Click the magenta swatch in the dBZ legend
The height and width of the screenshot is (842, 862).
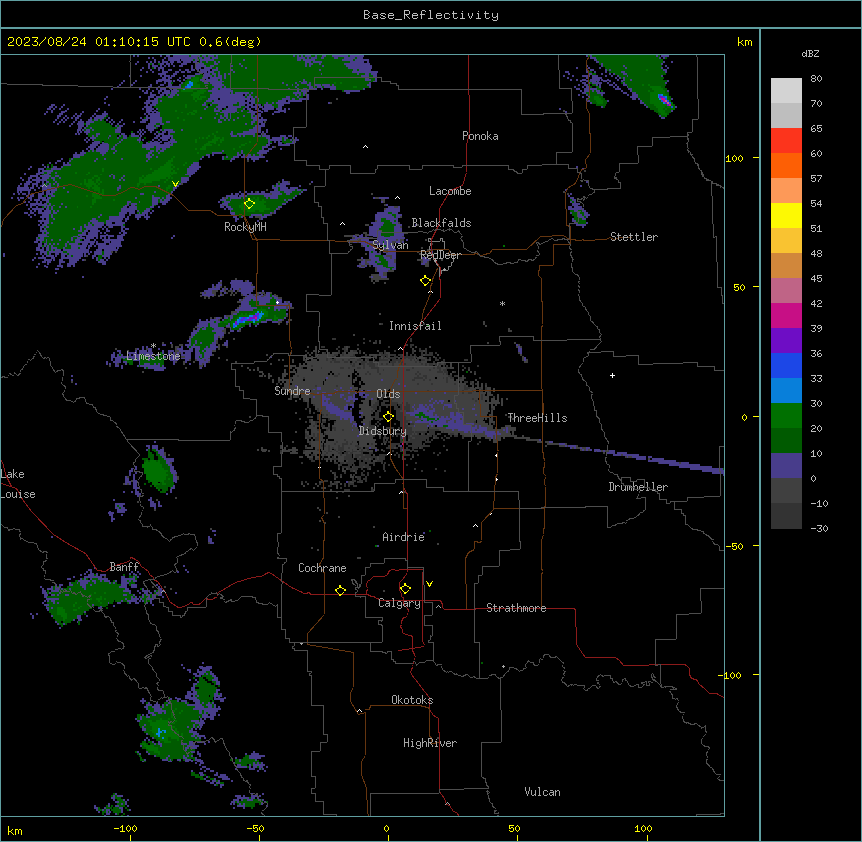[786, 315]
